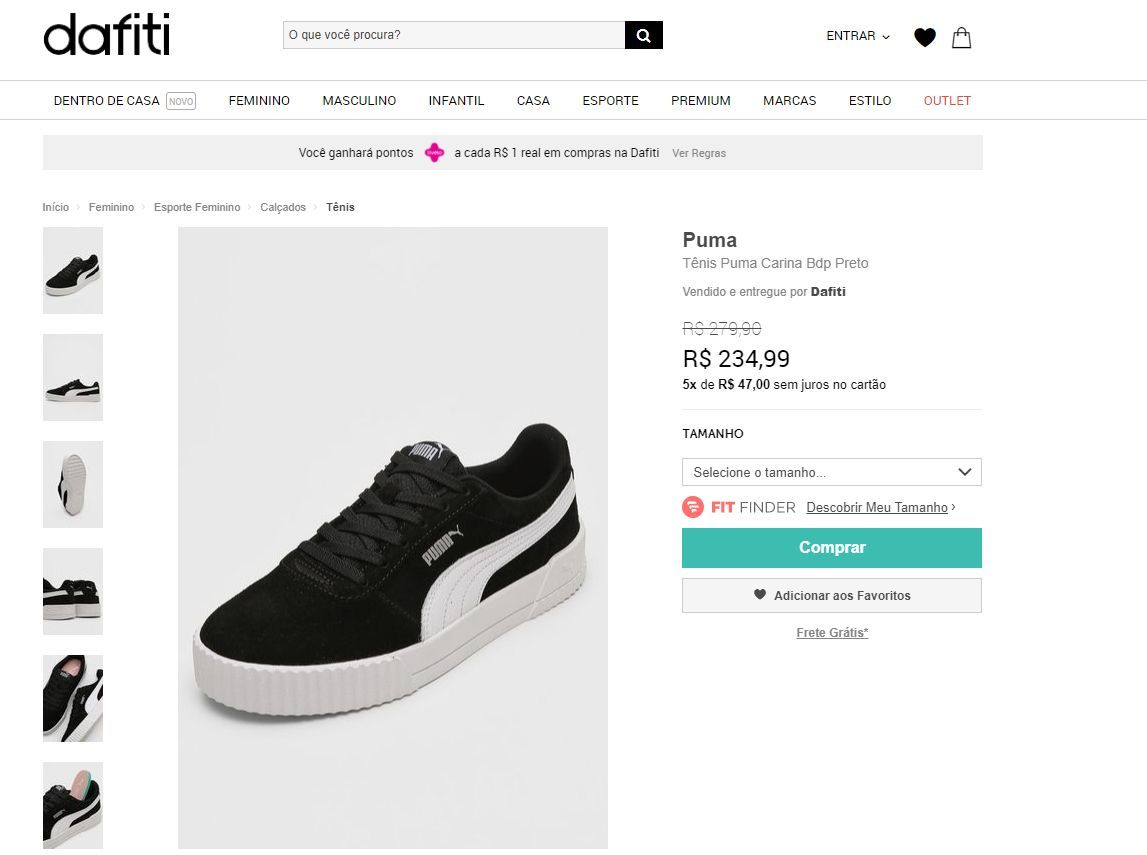Focus the O que você procura search field
1147x855 pixels.
[x=454, y=35]
